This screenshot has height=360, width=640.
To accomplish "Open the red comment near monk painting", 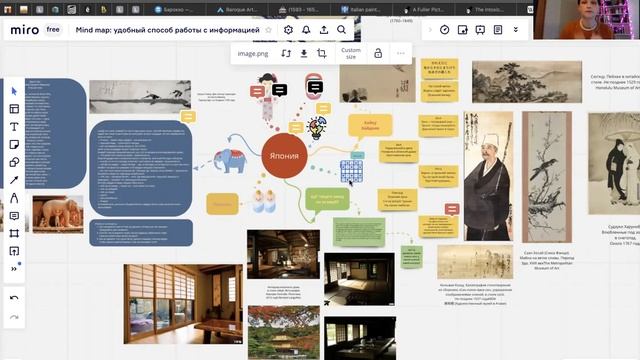I will pyautogui.click(x=452, y=209).
